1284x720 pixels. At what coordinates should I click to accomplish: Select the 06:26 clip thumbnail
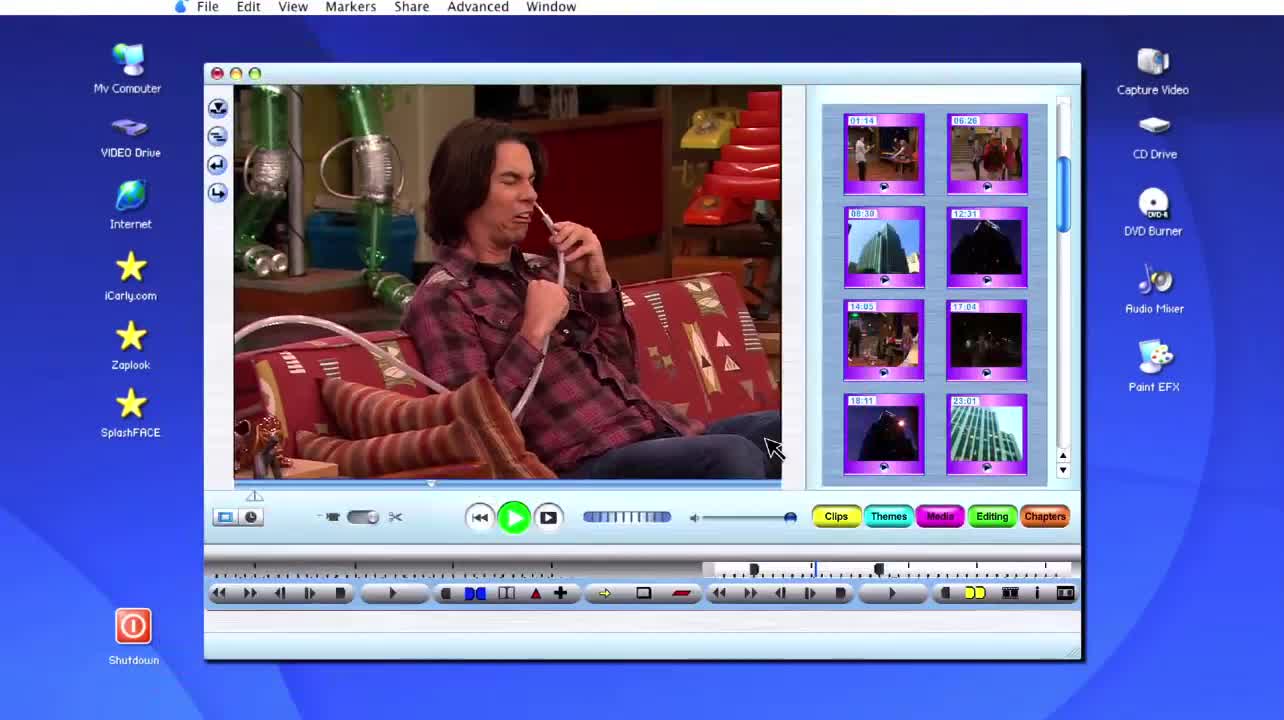coord(987,153)
